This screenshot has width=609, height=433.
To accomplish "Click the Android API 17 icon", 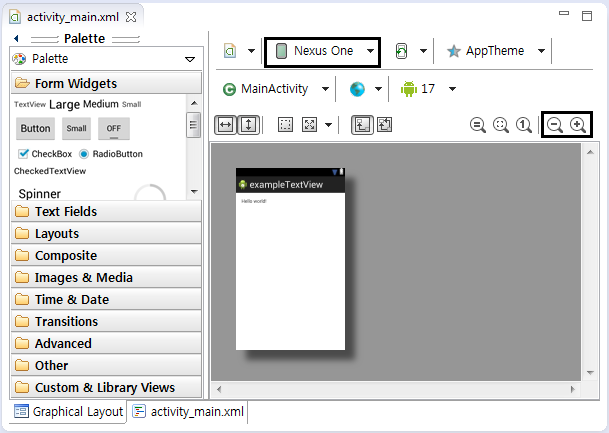I will [409, 89].
